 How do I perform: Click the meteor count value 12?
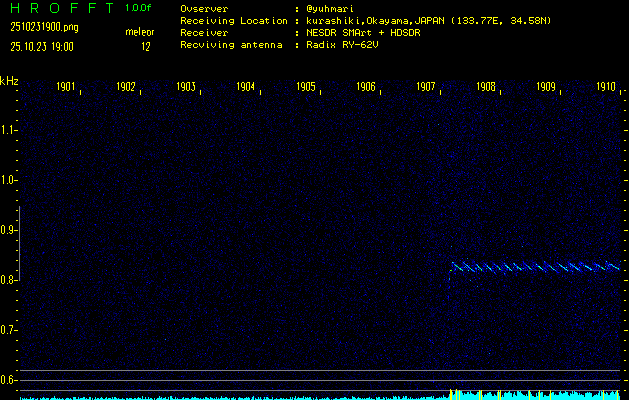pyautogui.click(x=146, y=47)
